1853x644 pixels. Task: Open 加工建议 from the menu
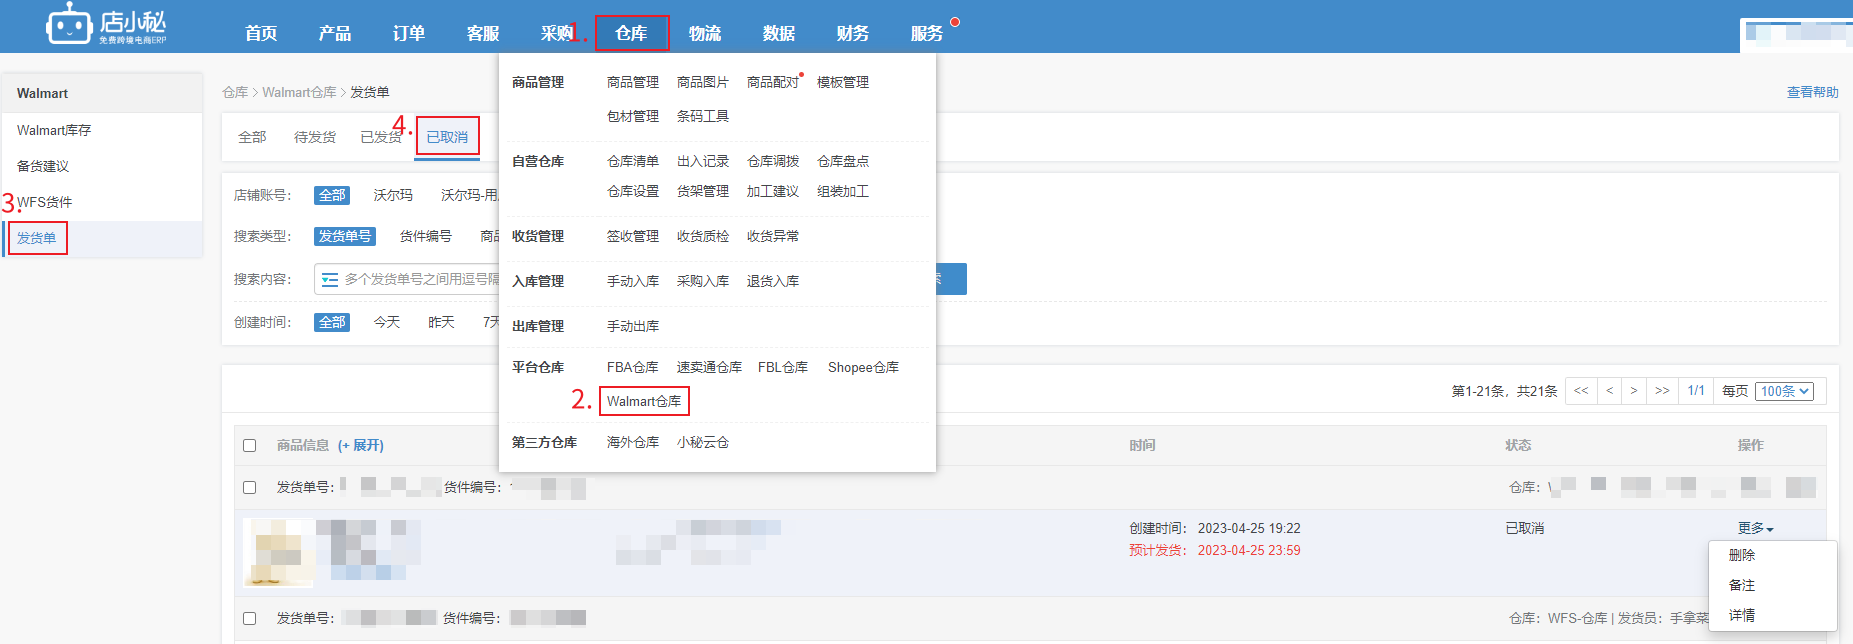(773, 191)
